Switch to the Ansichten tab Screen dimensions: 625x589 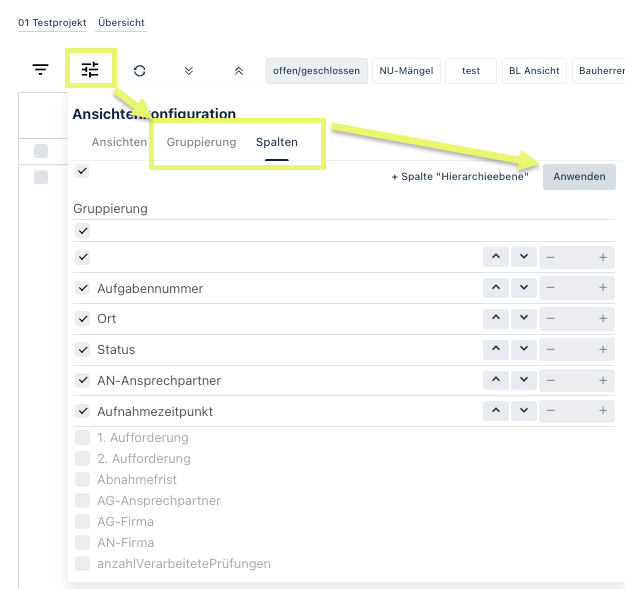tap(119, 142)
